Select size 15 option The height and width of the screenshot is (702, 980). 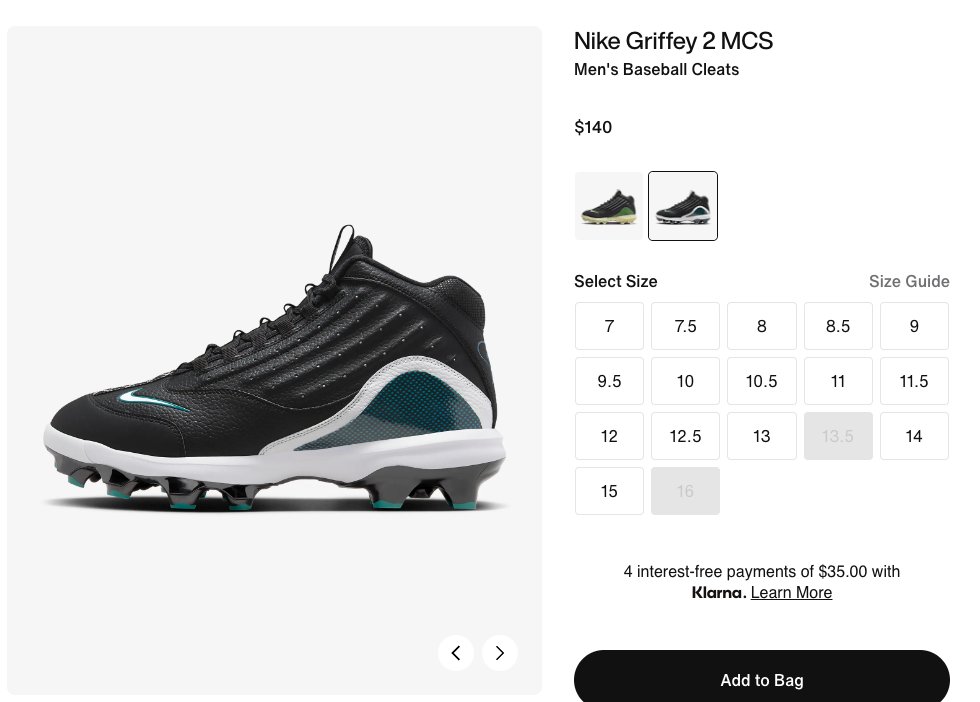point(609,491)
